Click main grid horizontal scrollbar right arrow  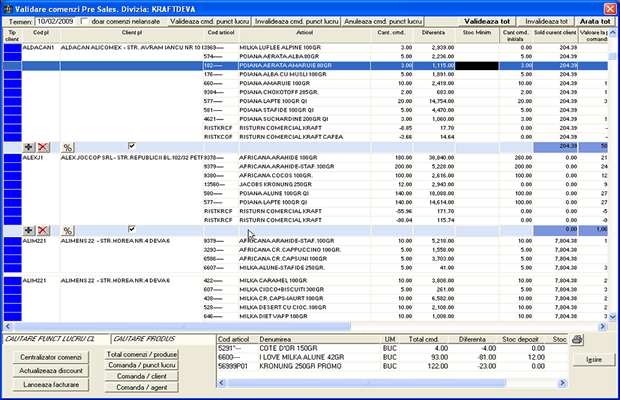pos(603,326)
